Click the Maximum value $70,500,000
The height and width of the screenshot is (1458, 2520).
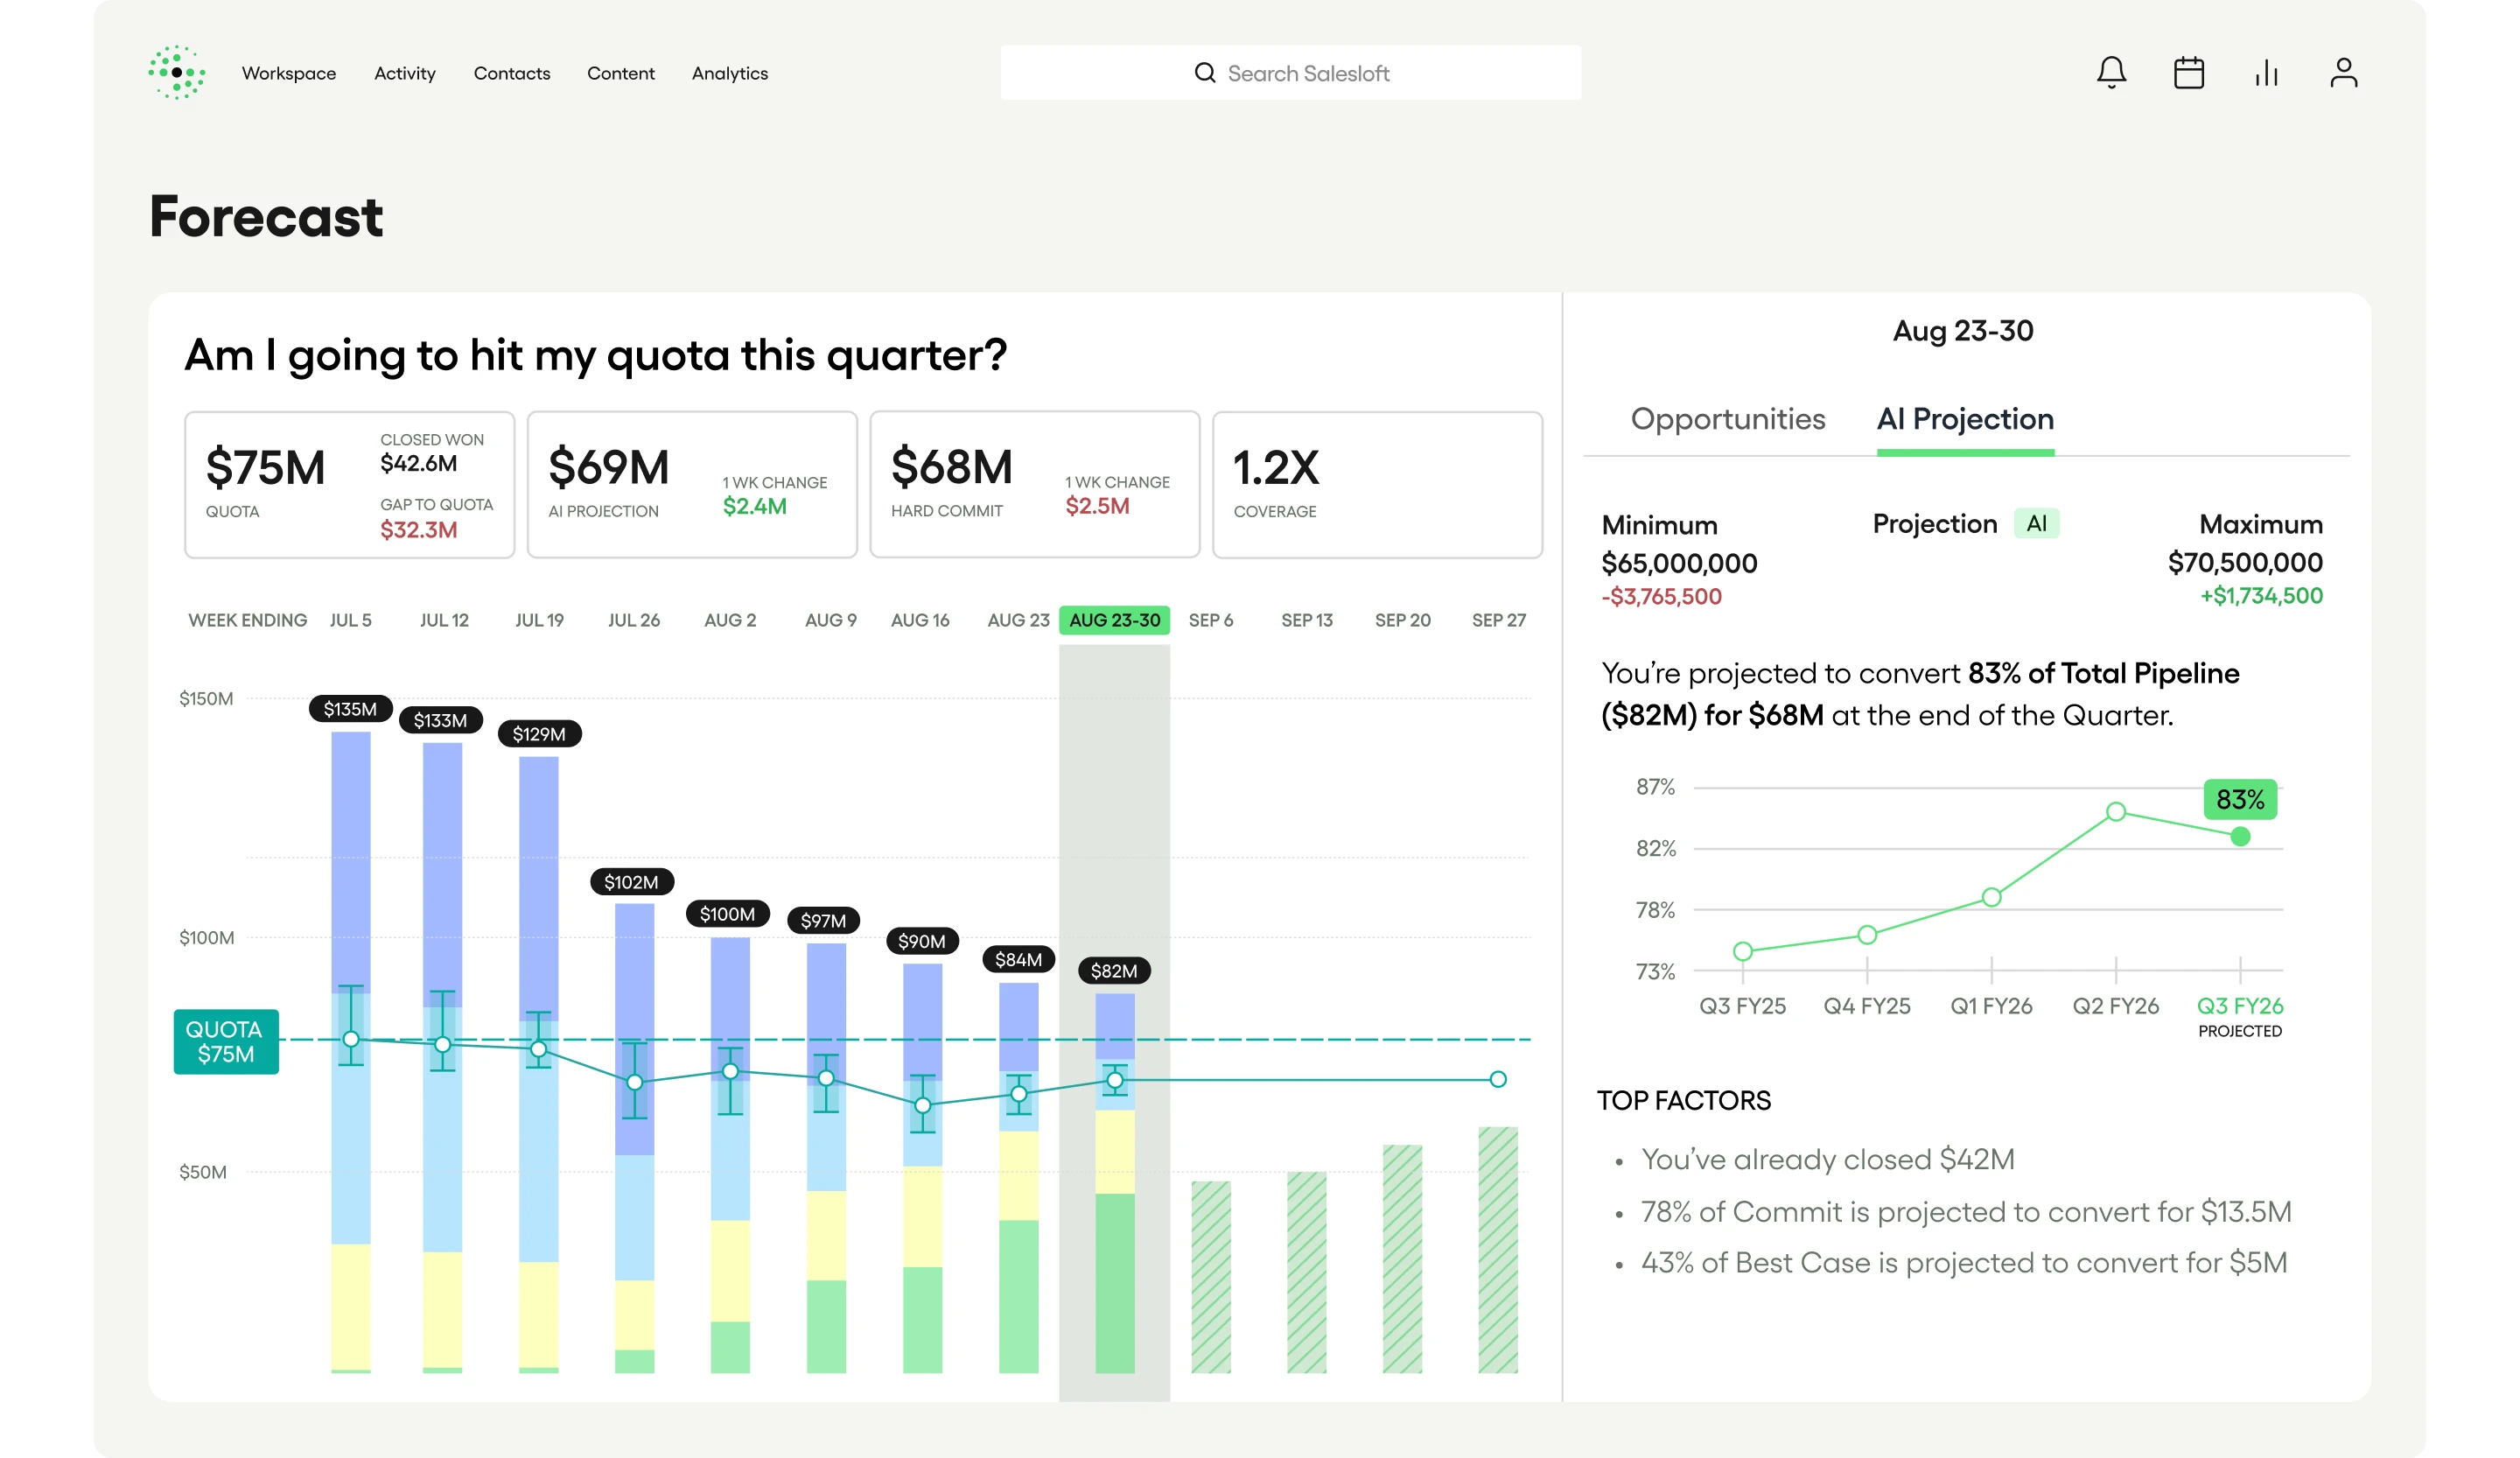tap(2245, 562)
